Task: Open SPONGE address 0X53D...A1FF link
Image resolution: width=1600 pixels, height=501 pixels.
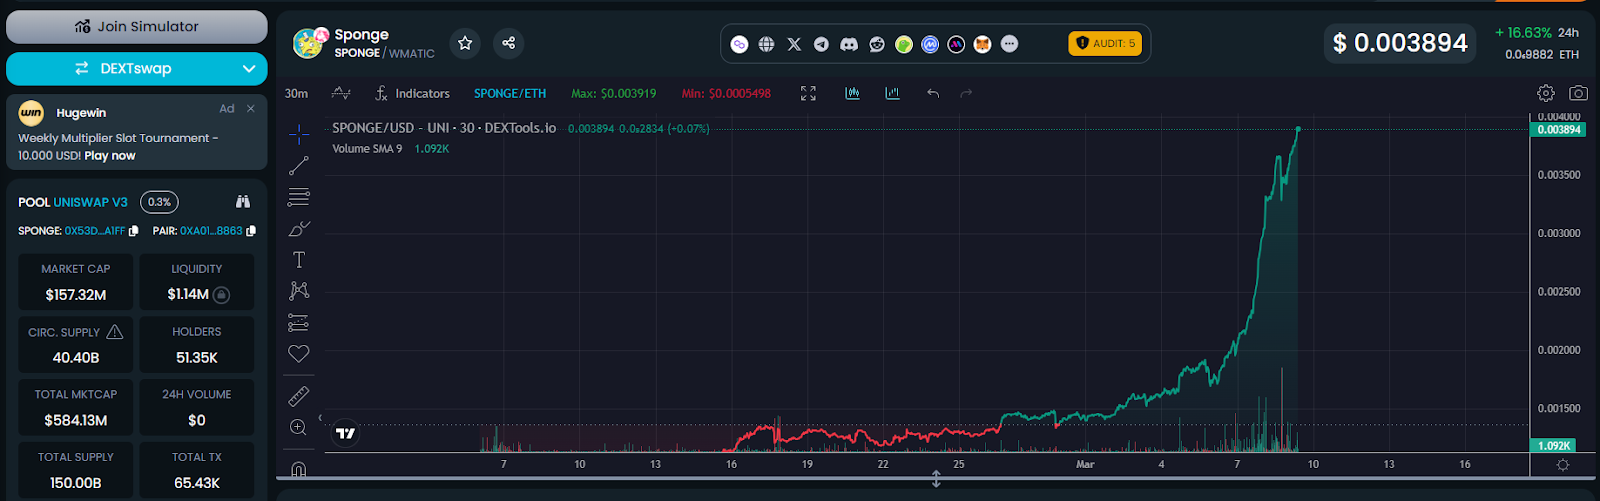Action: pos(95,231)
